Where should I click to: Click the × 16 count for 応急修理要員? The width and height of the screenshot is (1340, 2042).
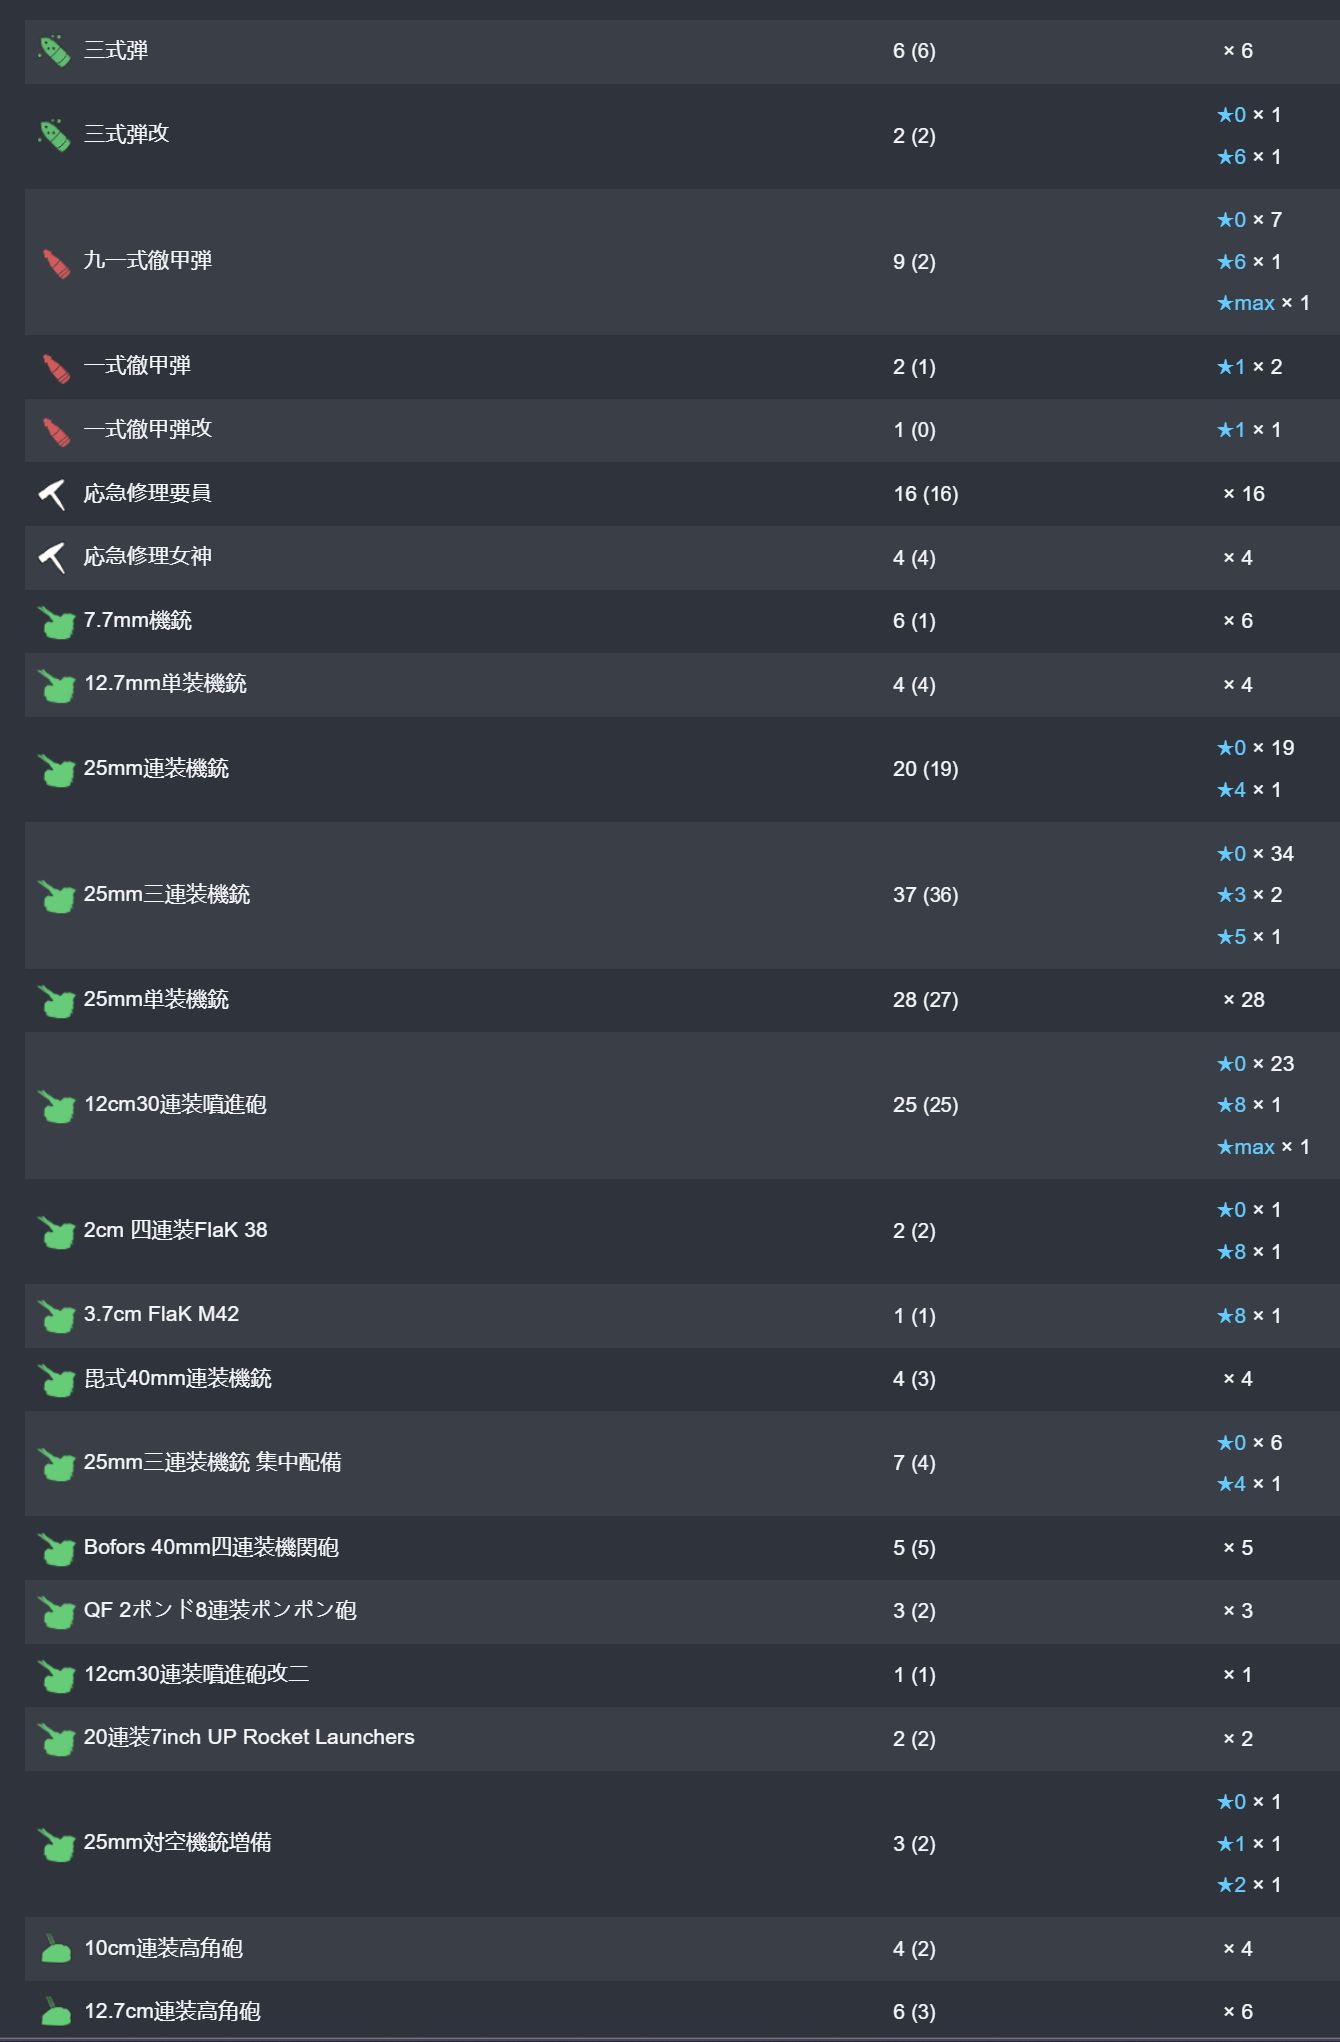tap(1243, 494)
